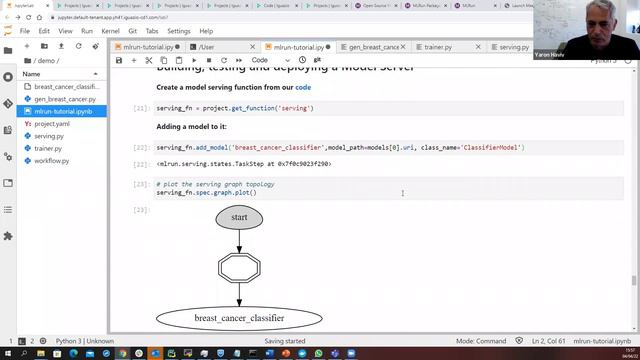Image resolution: width=640 pixels, height=360 pixels.
Task: Open the Tabs menu
Action: (x=152, y=31)
